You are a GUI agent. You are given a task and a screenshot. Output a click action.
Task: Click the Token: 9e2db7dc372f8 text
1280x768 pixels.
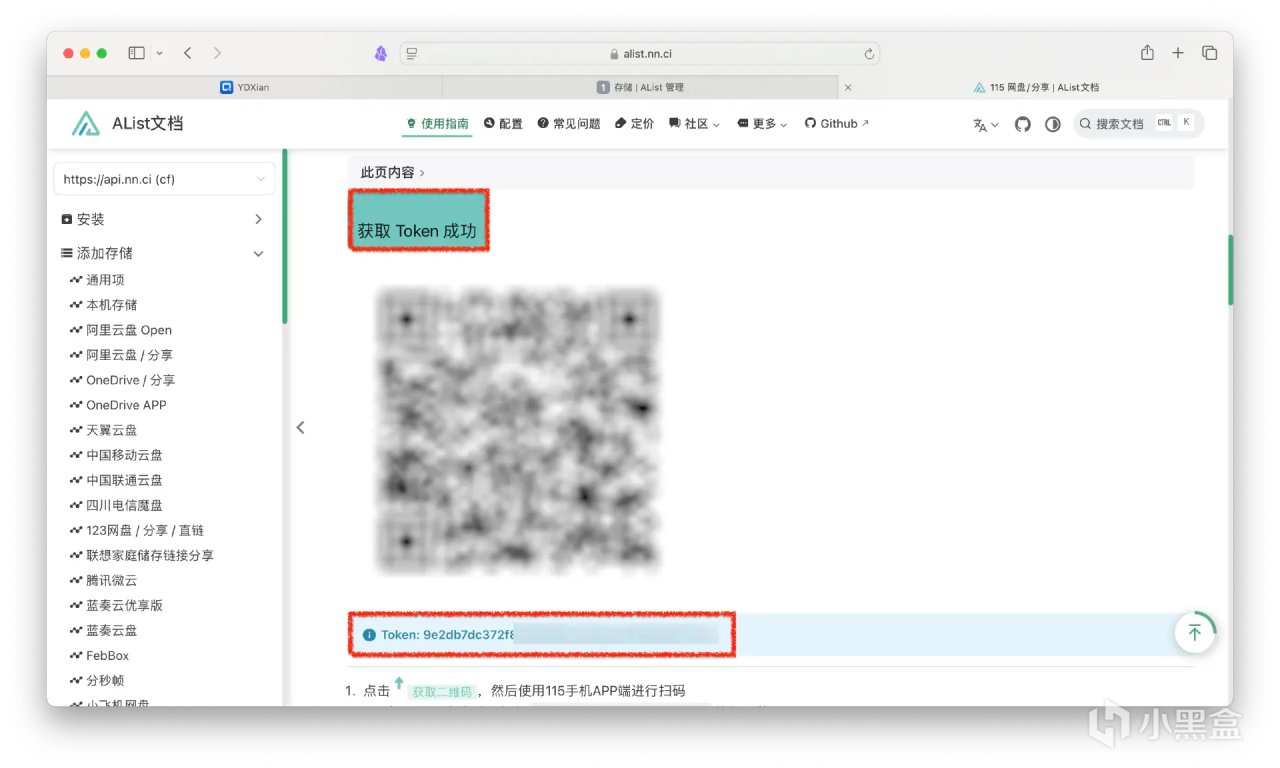coord(447,635)
